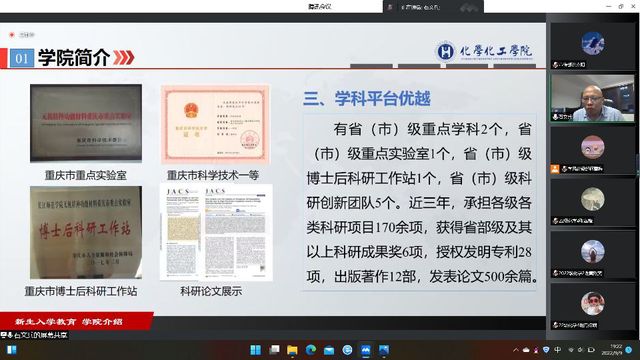Open the Windows Security shield tray icon

[x=547, y=350]
